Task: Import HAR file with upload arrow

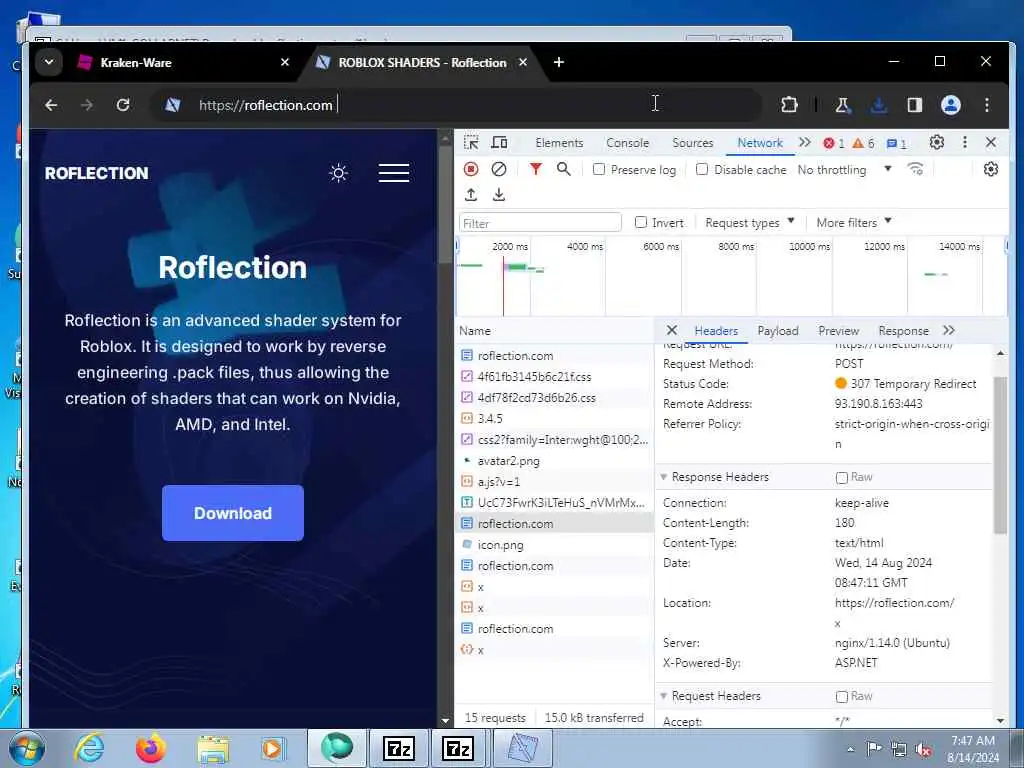Action: (471, 195)
